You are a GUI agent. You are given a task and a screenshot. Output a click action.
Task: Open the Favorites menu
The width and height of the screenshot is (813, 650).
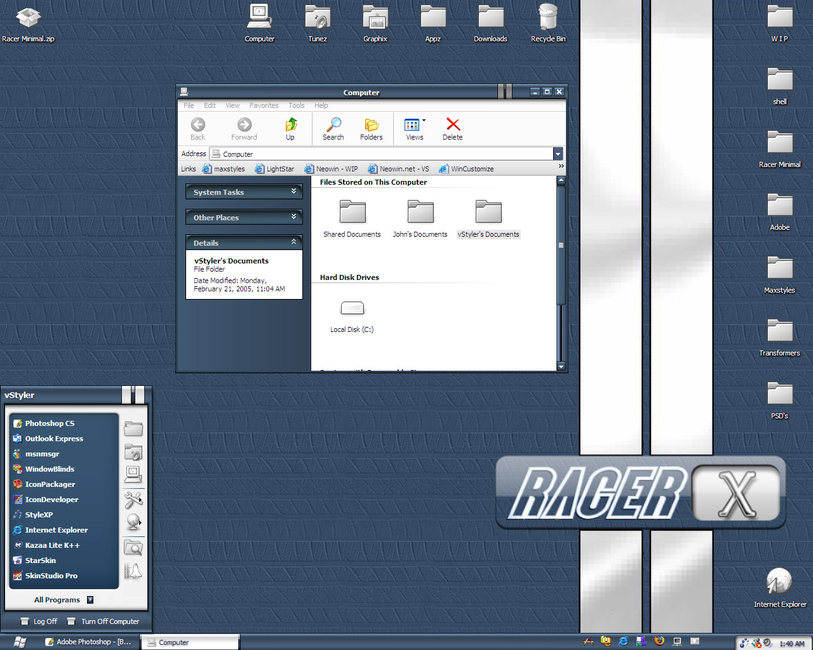pyautogui.click(x=264, y=105)
